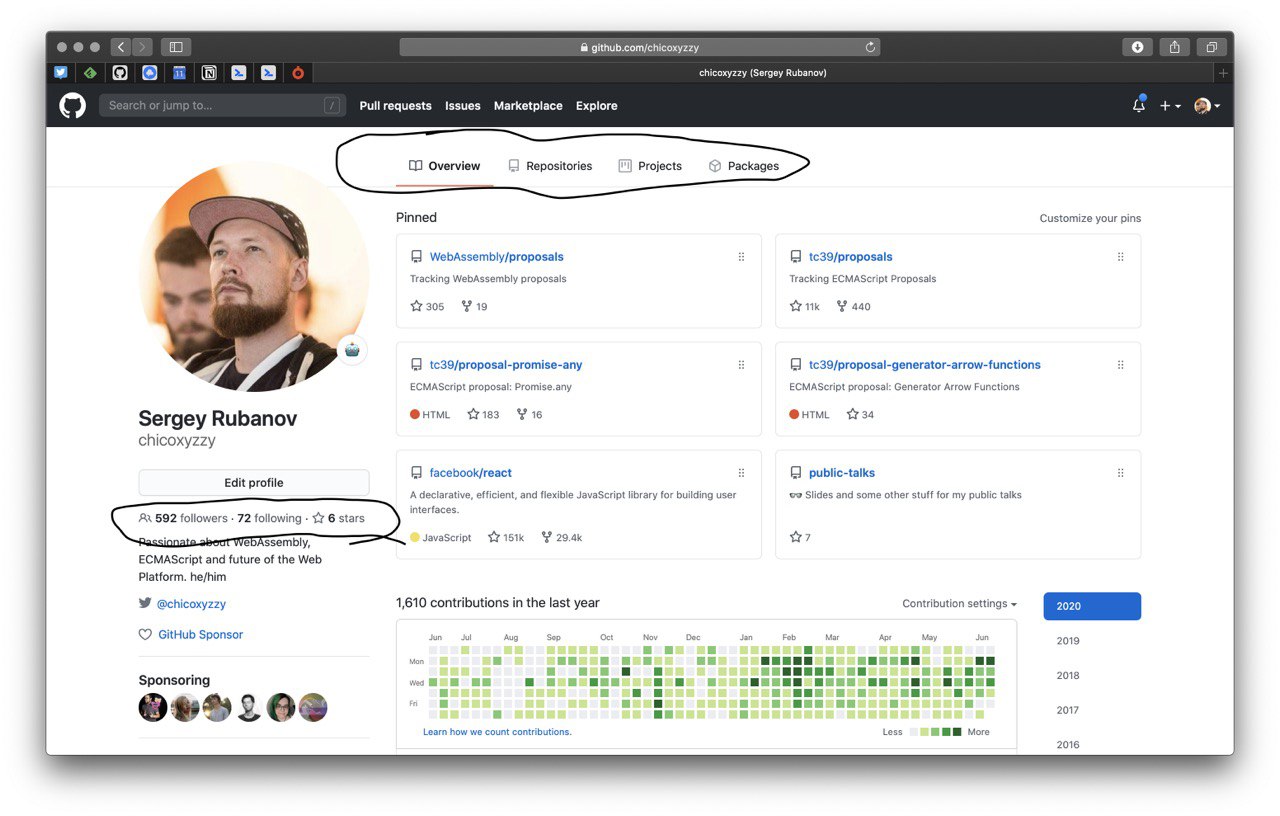Set status using emoji badge on avatar
Image resolution: width=1280 pixels, height=816 pixels.
352,350
